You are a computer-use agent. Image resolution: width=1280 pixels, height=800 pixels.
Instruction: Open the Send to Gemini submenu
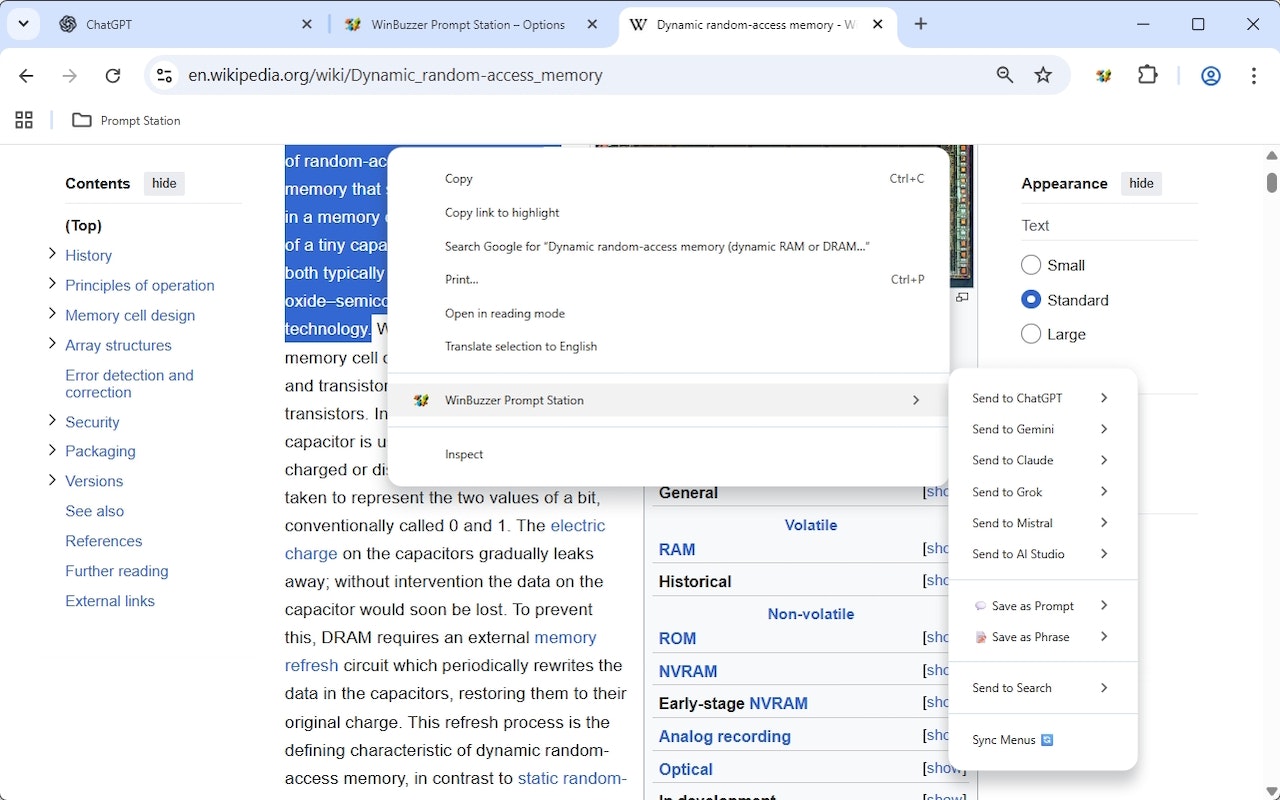(1042, 429)
